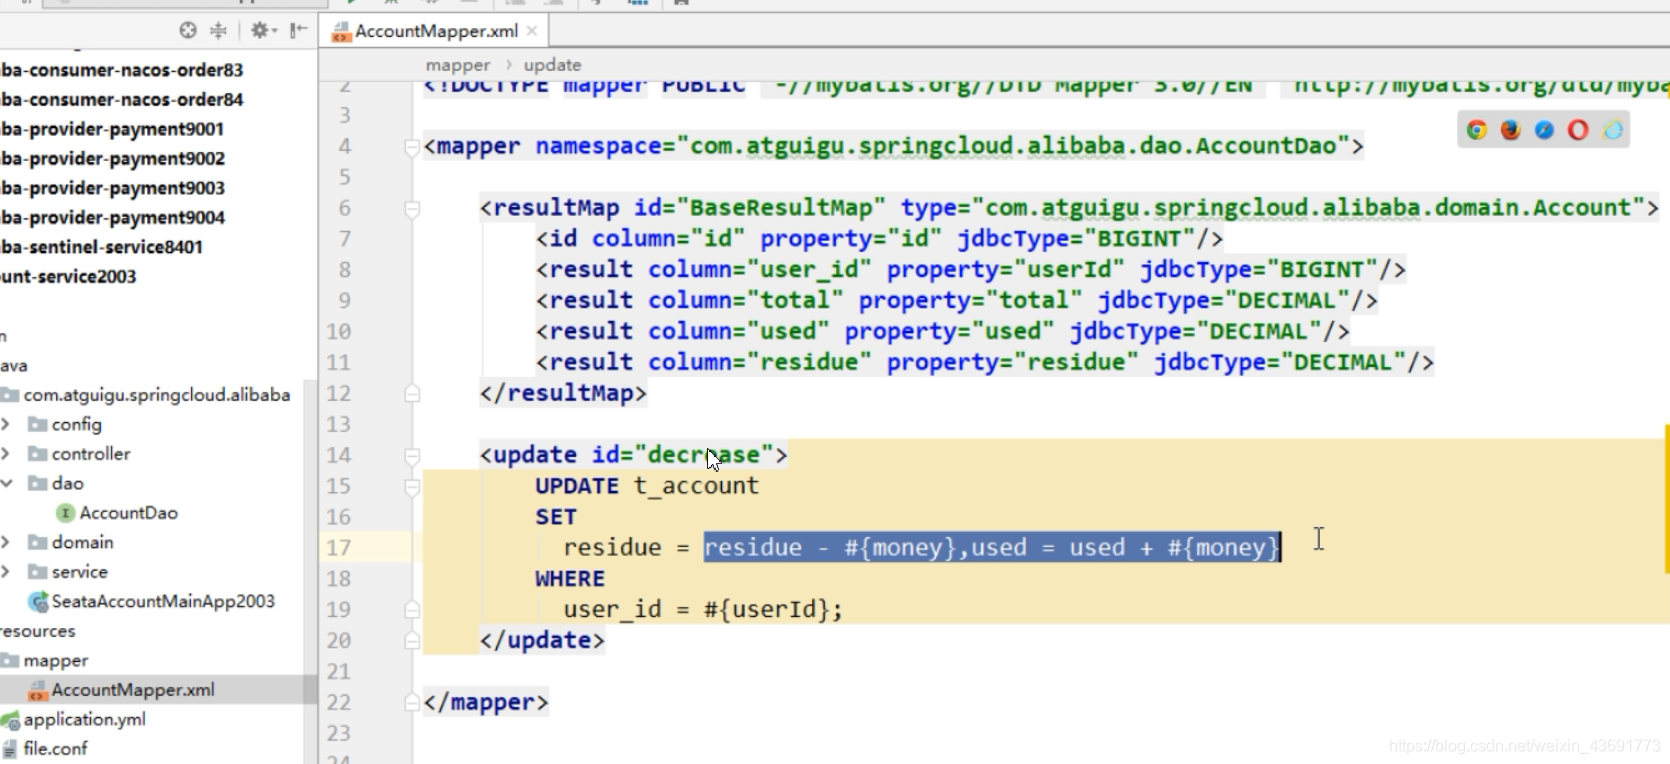The height and width of the screenshot is (764, 1670).
Task: Expand the config folder
Action: tap(6, 424)
